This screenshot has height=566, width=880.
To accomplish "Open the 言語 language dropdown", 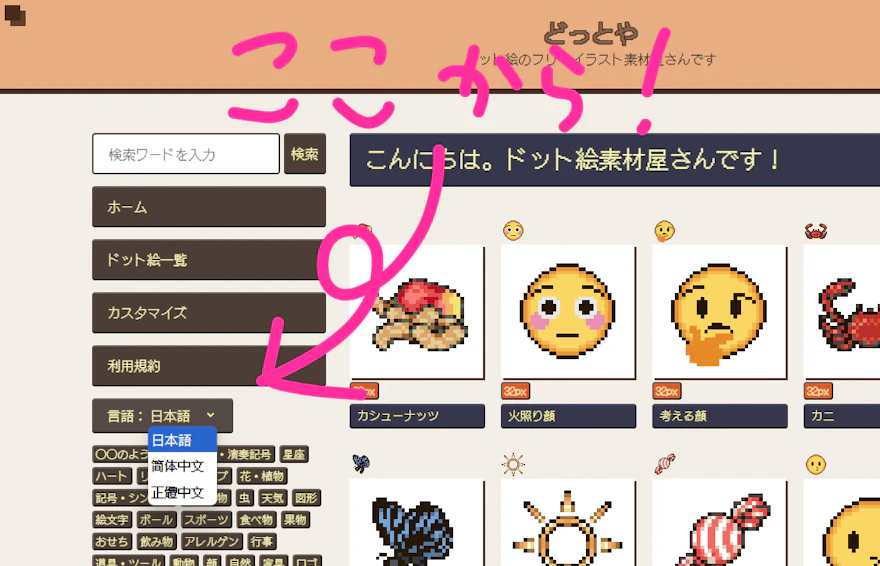I will pyautogui.click(x=162, y=416).
